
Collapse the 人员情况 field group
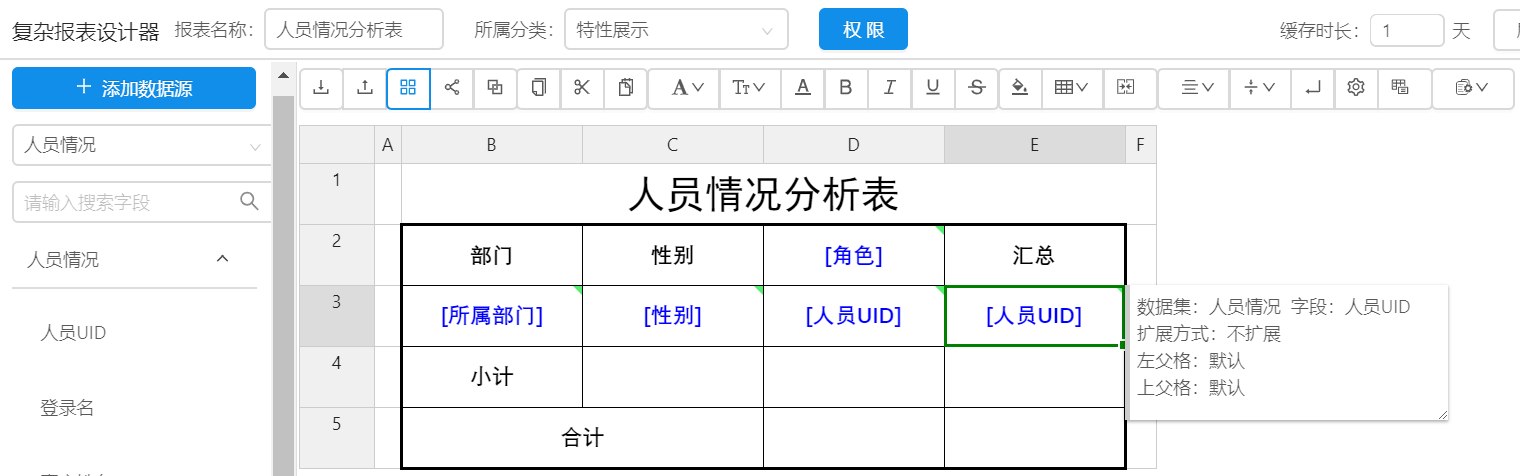point(223,260)
